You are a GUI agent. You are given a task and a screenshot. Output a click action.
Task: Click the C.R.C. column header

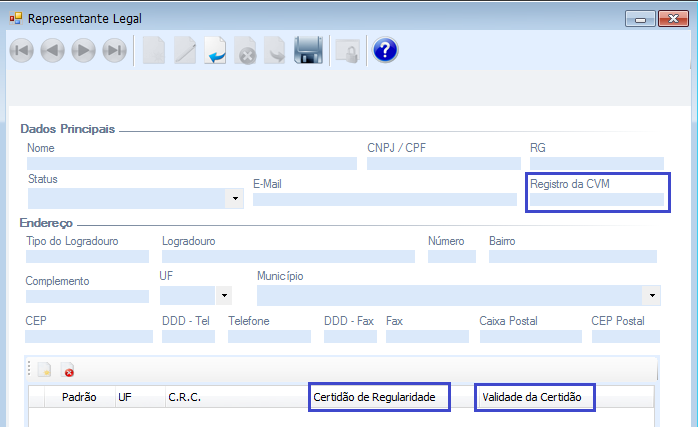237,397
